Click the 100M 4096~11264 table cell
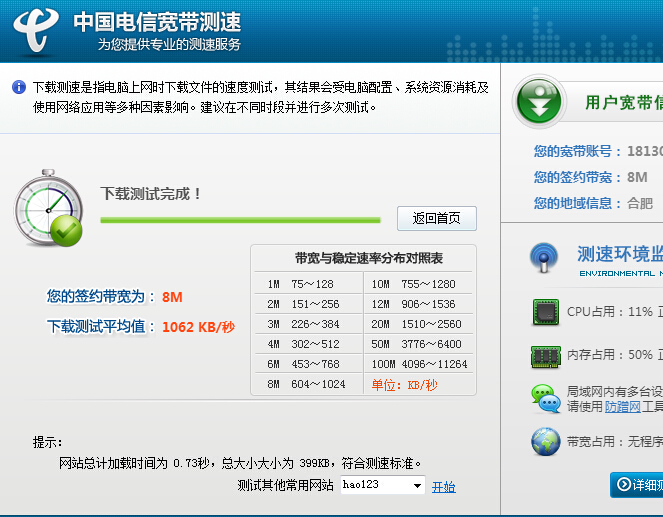Screen dimensions: 663x517 (418, 364)
